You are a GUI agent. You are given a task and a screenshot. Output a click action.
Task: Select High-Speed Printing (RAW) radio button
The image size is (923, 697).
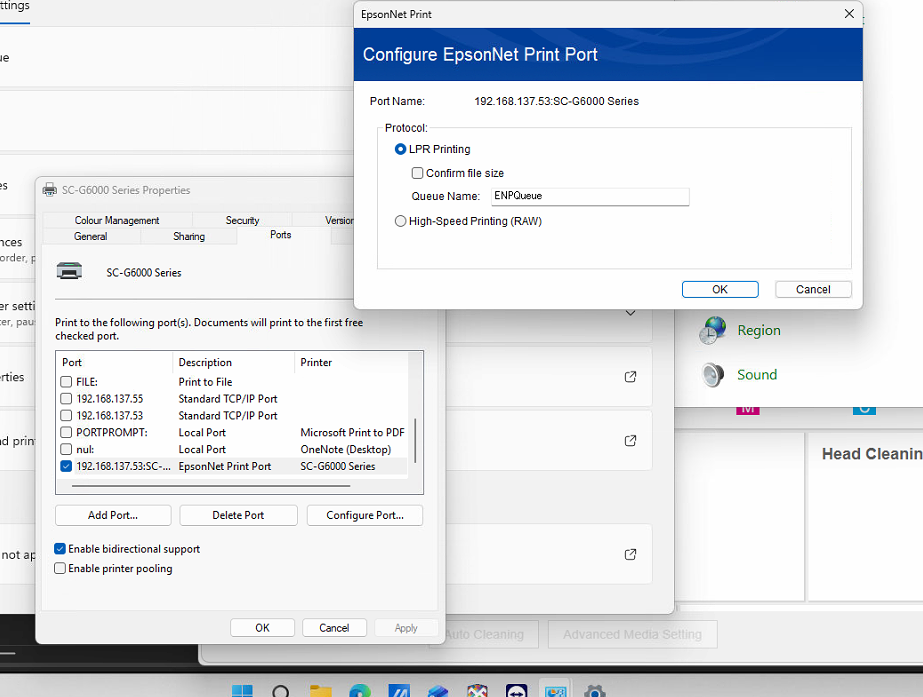(x=400, y=221)
